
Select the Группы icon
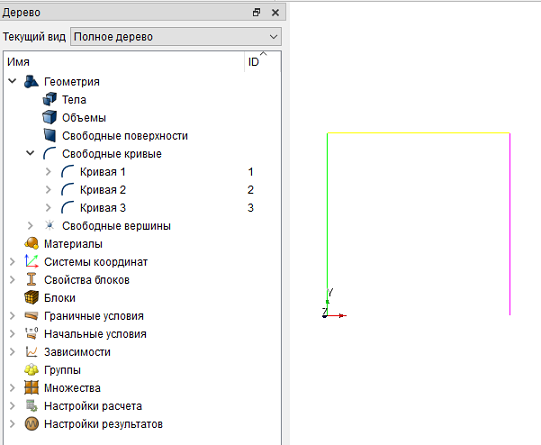(x=31, y=370)
